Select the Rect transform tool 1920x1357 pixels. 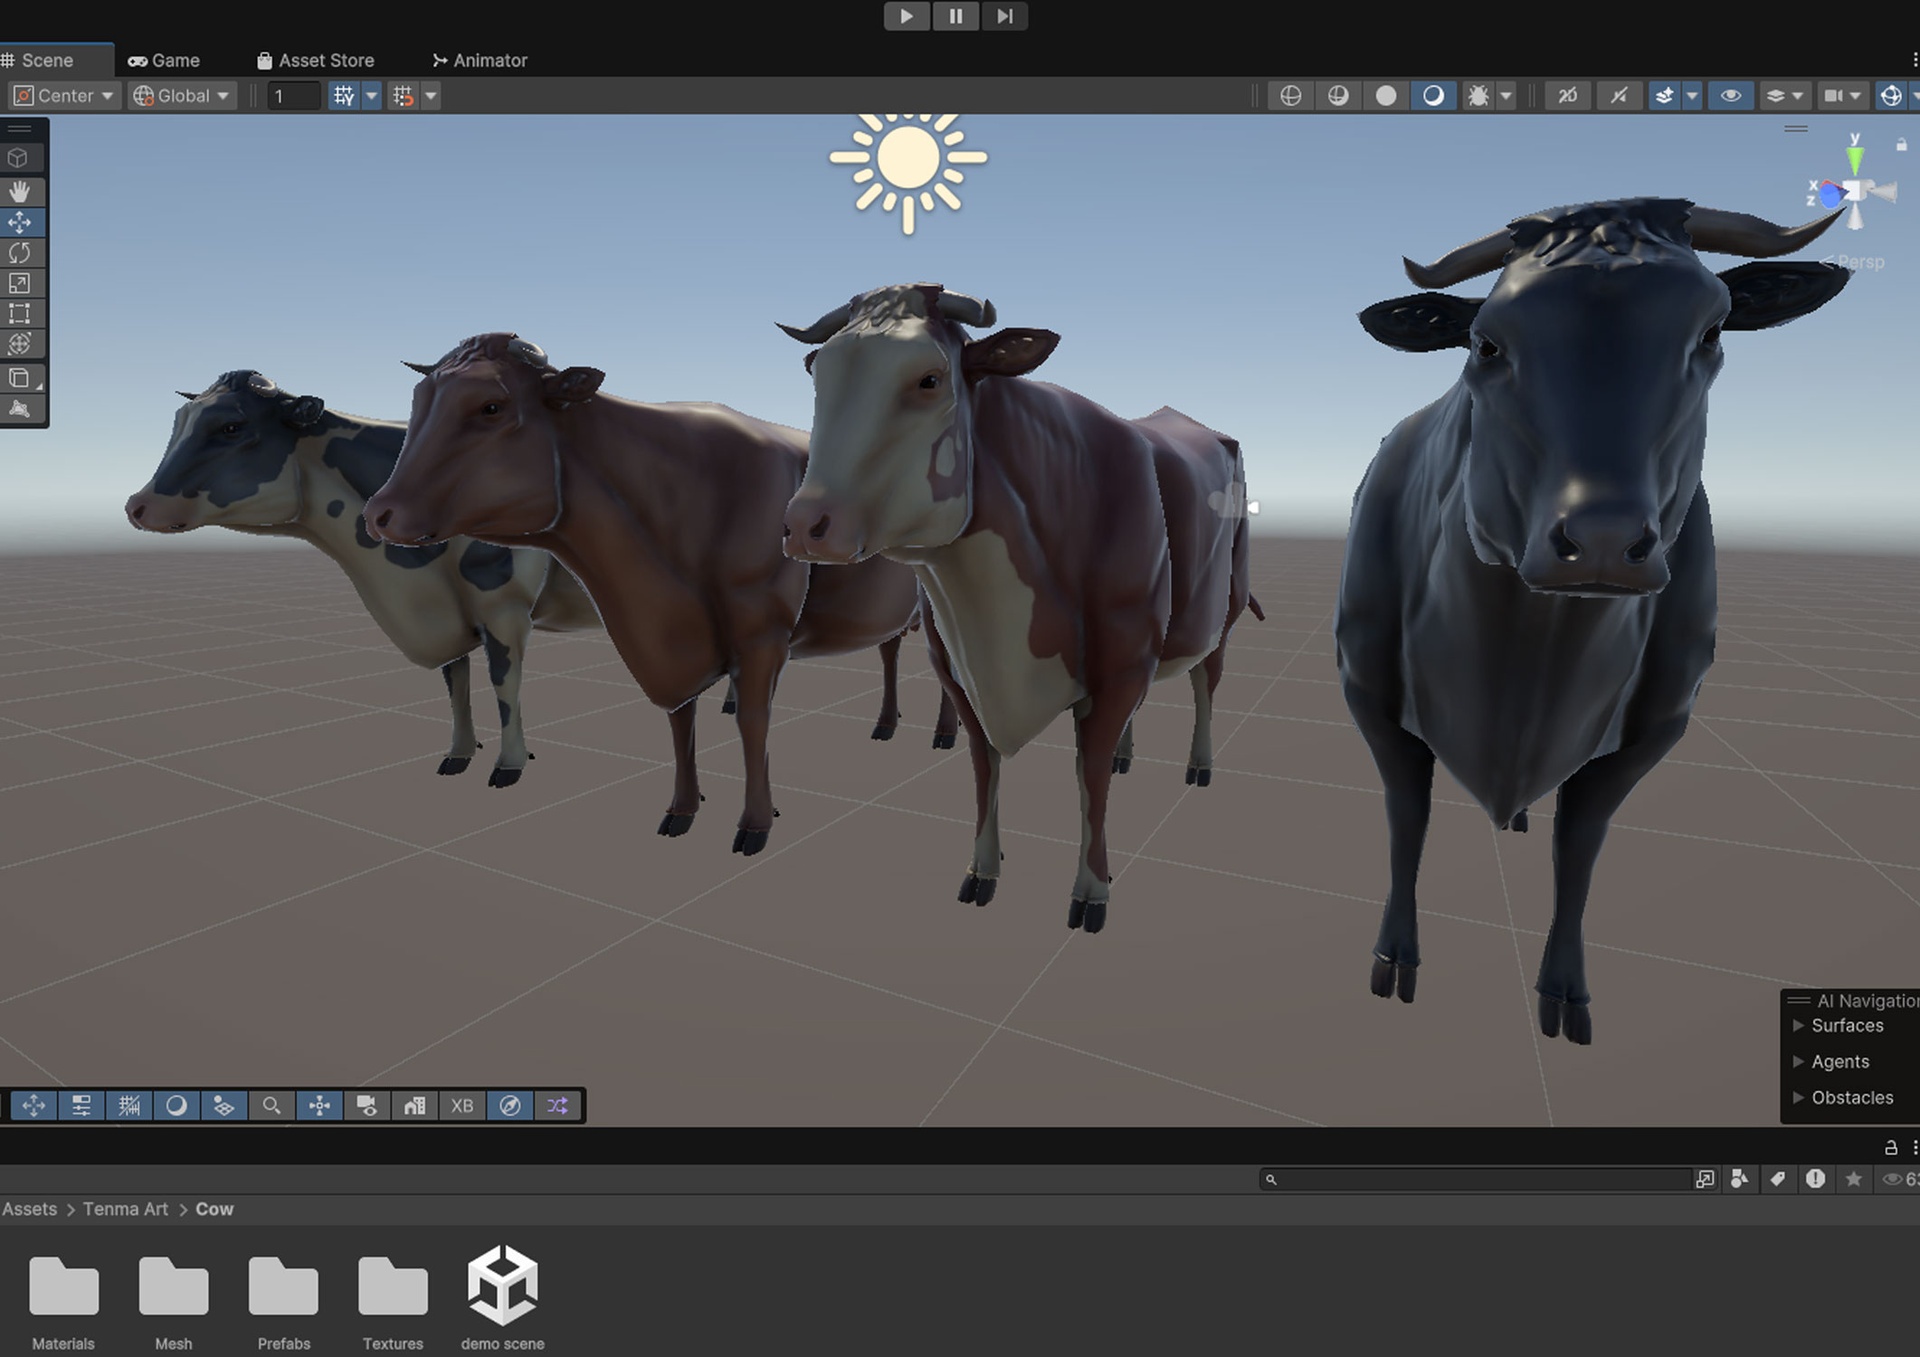pyautogui.click(x=20, y=313)
